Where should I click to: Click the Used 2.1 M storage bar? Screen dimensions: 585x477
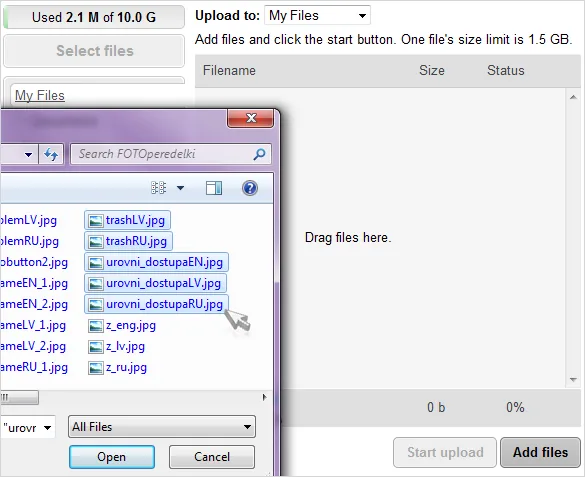pyautogui.click(x=94, y=17)
